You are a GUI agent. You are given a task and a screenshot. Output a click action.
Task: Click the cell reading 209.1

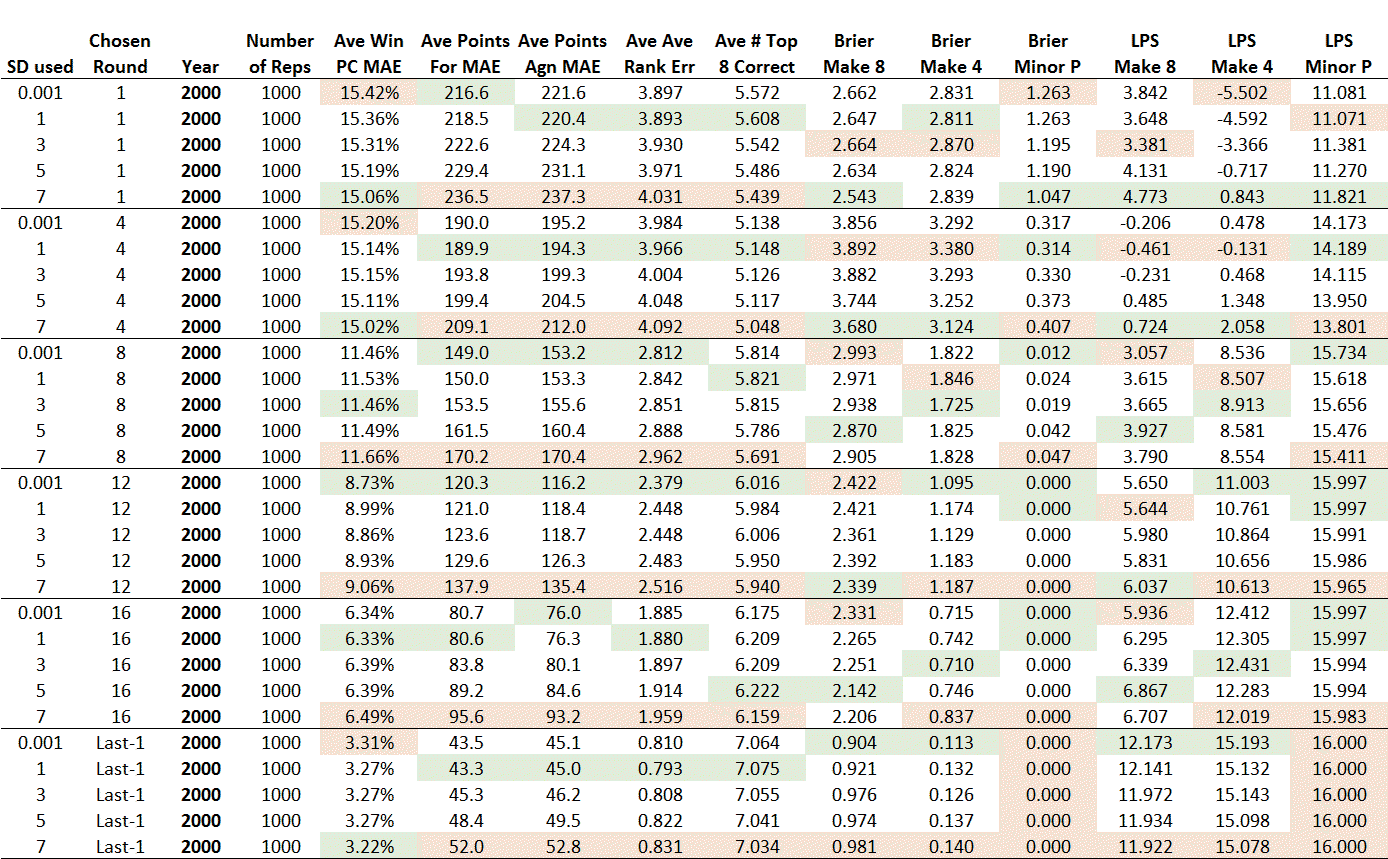pos(466,327)
